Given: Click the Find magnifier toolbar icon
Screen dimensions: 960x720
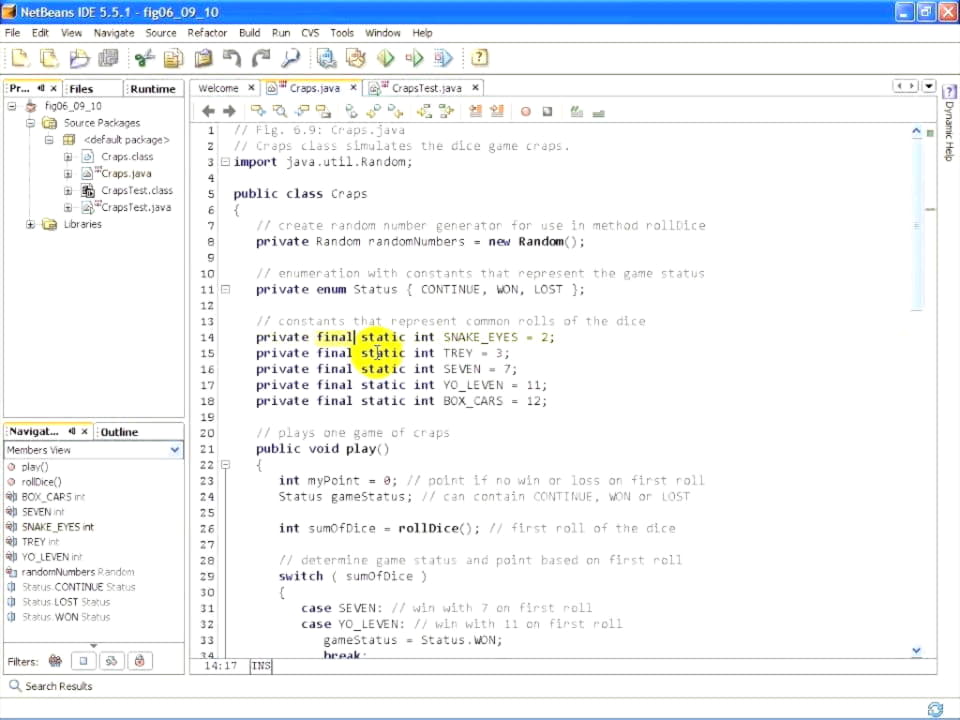Looking at the screenshot, I should [x=291, y=58].
